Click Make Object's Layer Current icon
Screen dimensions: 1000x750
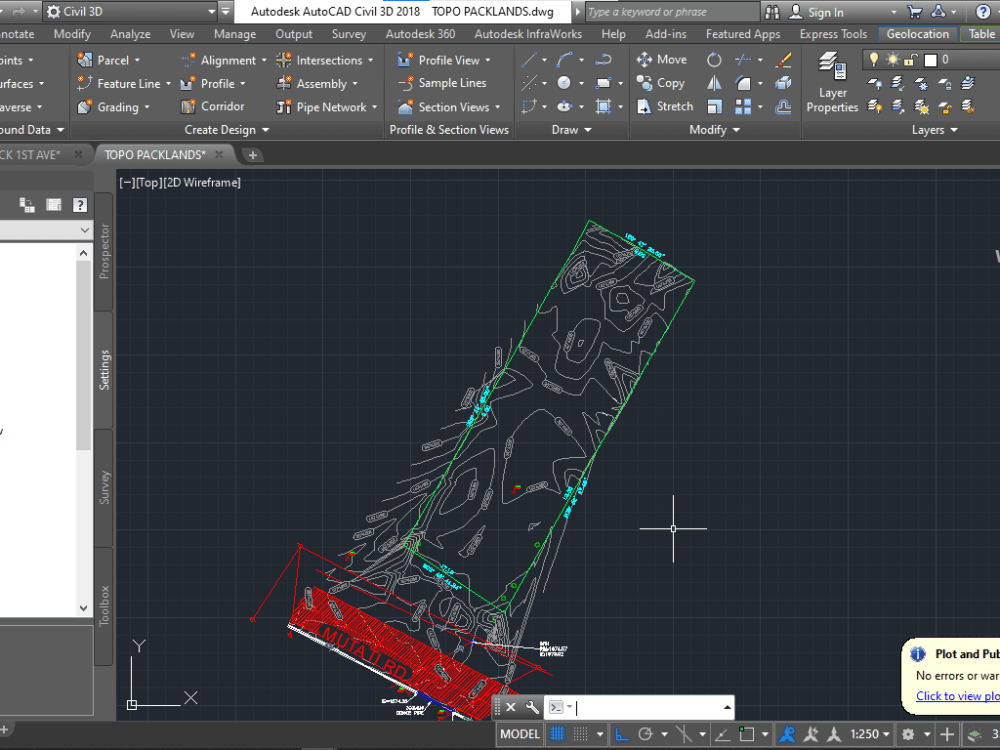tap(967, 83)
